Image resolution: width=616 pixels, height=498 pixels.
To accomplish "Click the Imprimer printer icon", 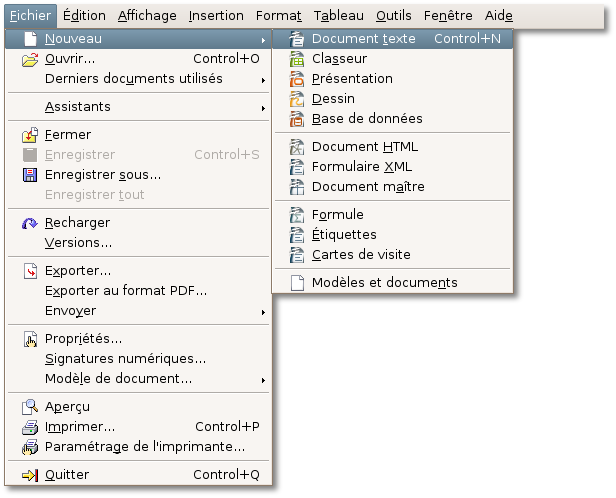I will click(x=30, y=427).
